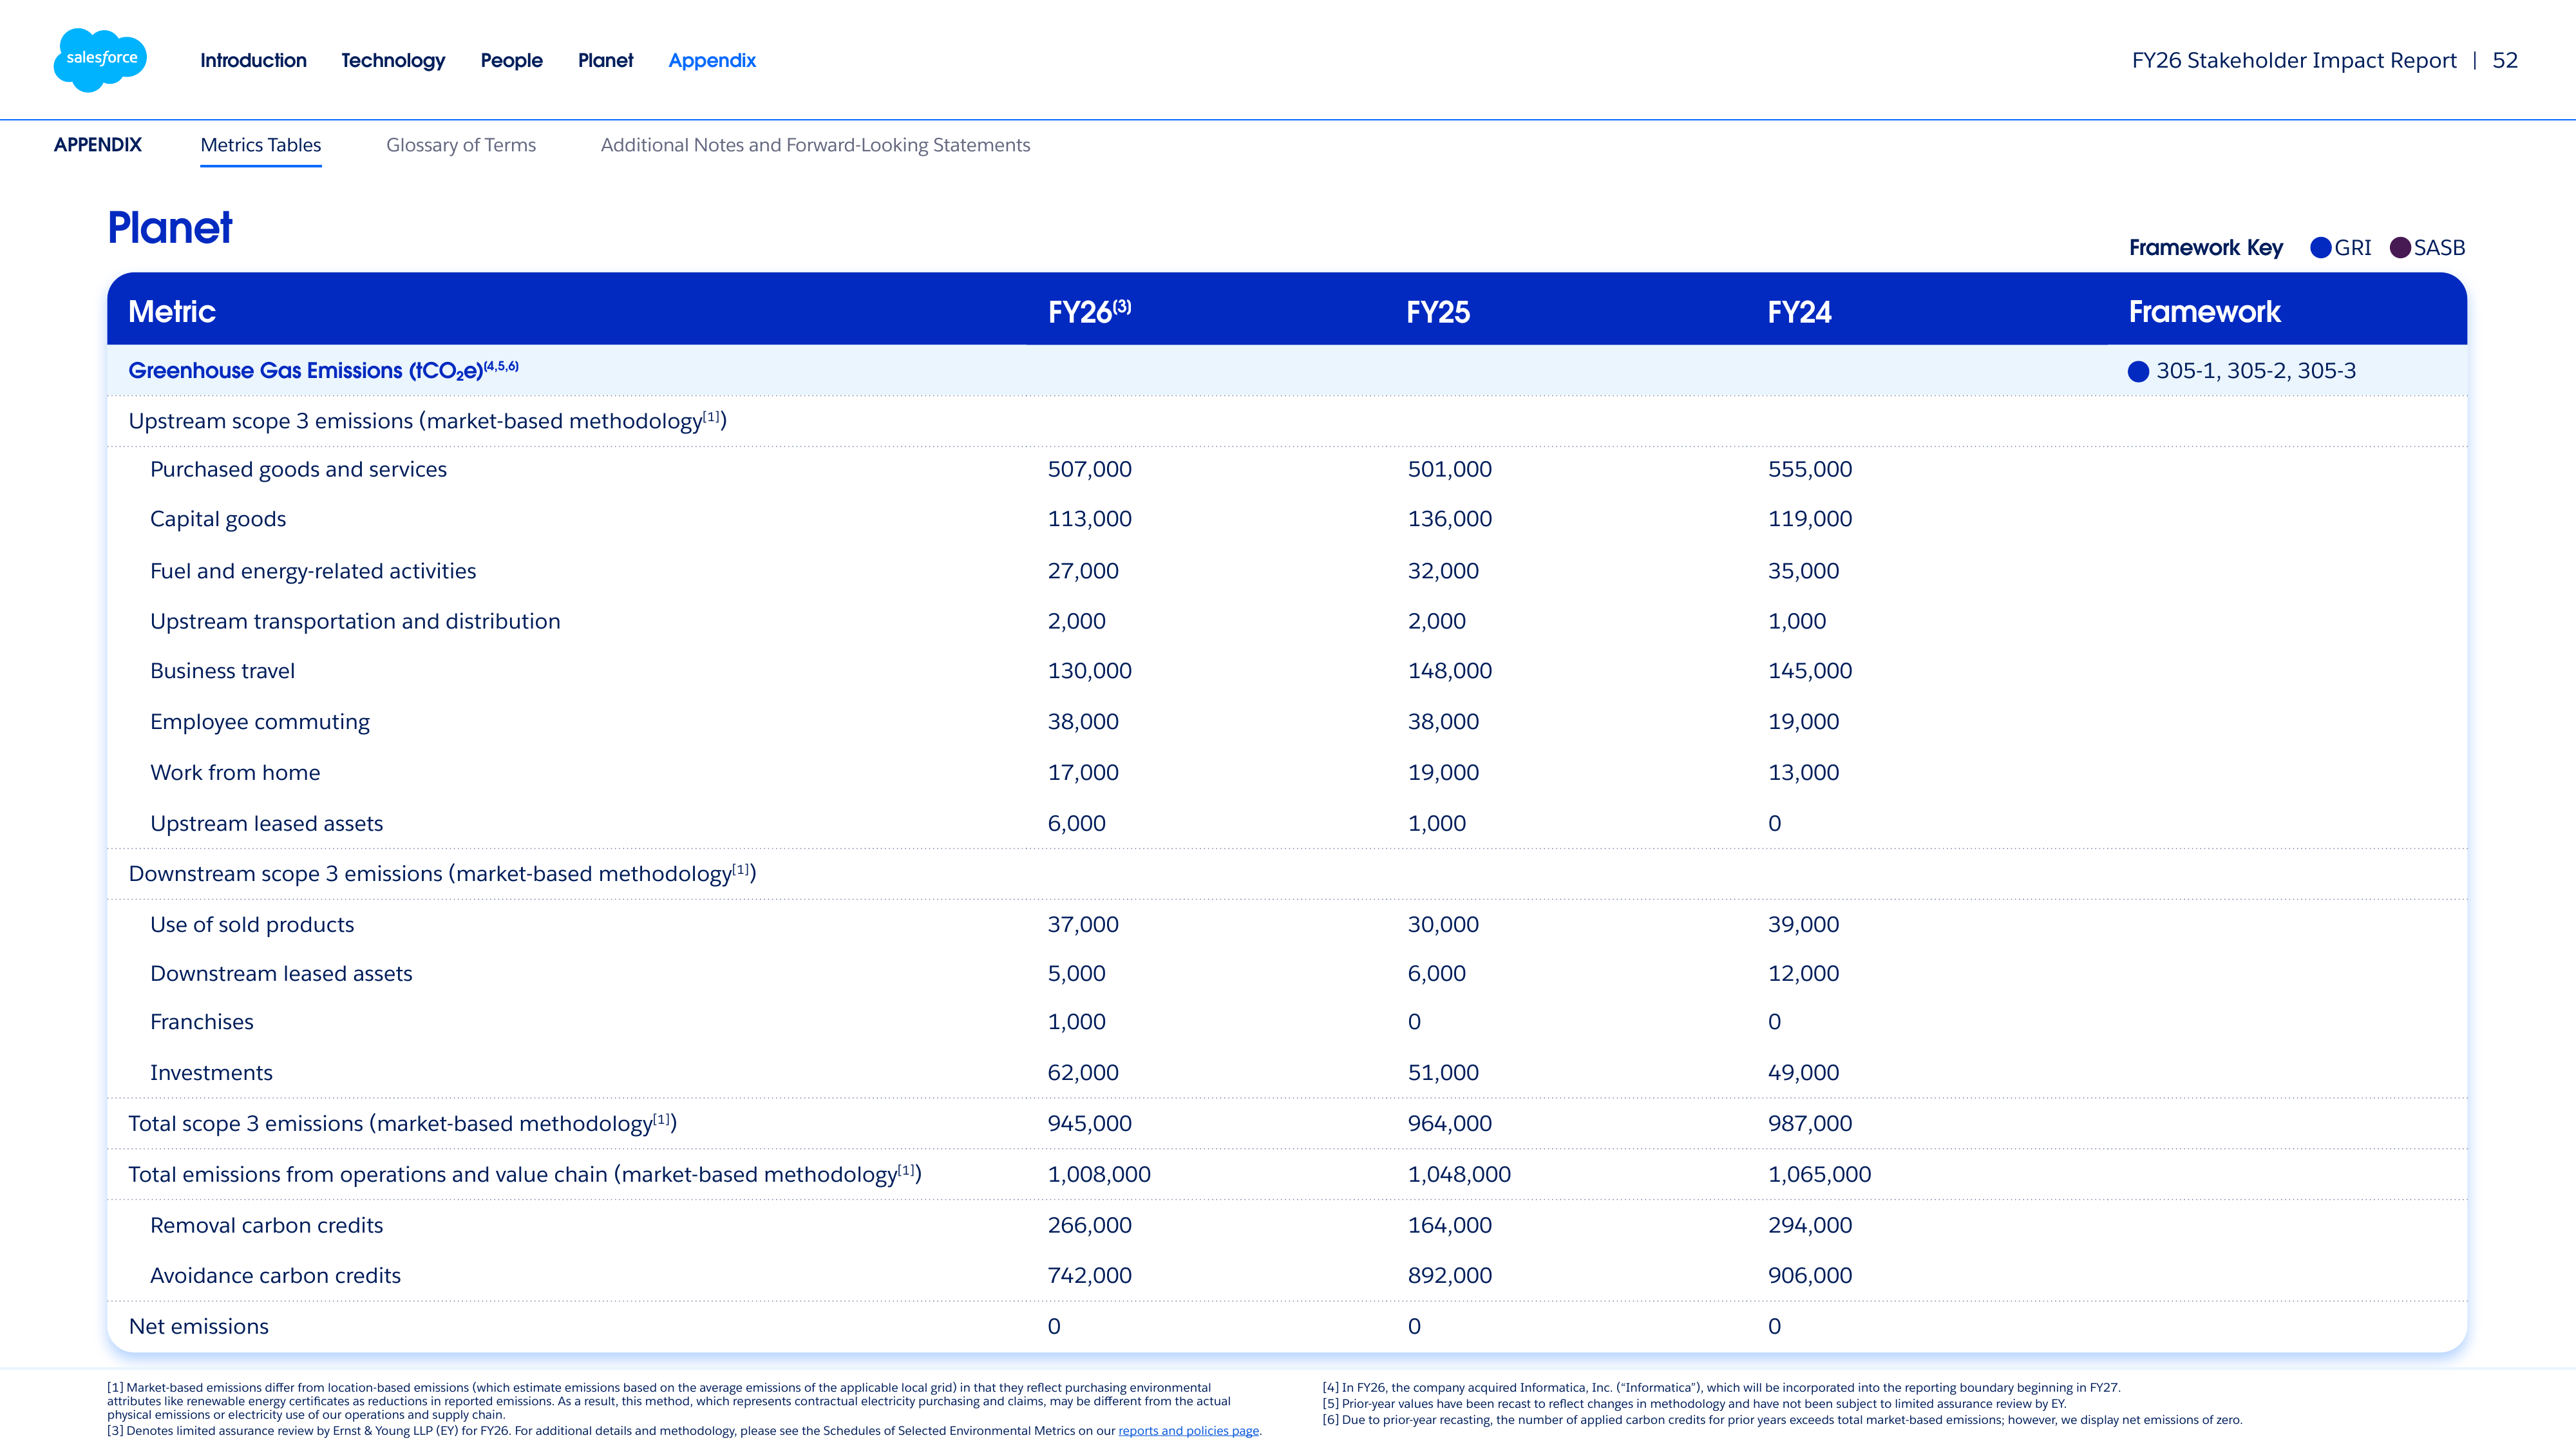Click the GRI blue dot in Framework Key

(2321, 248)
